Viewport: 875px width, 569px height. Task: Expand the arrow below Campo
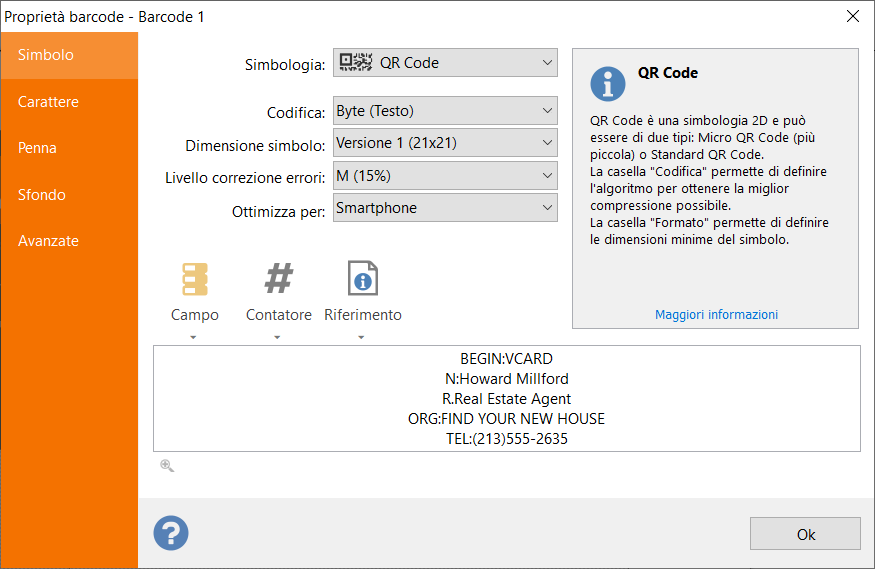tap(193, 337)
